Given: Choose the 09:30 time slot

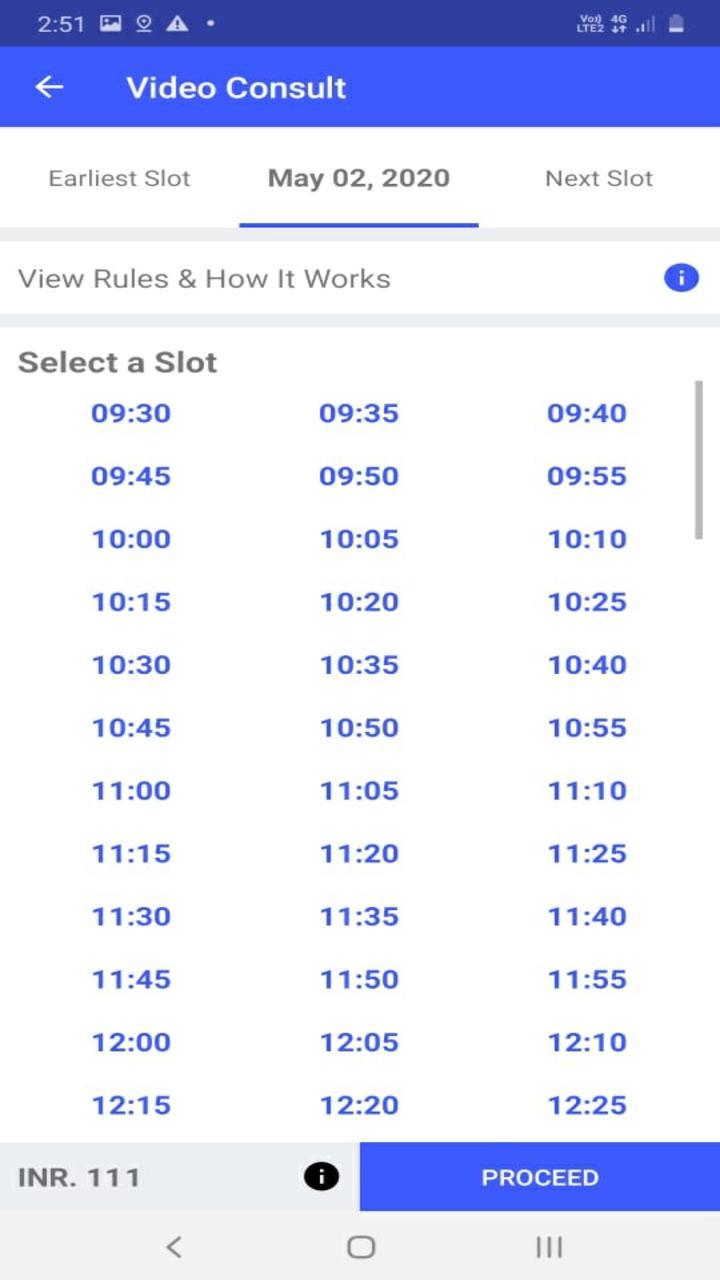Looking at the screenshot, I should click(x=131, y=413).
